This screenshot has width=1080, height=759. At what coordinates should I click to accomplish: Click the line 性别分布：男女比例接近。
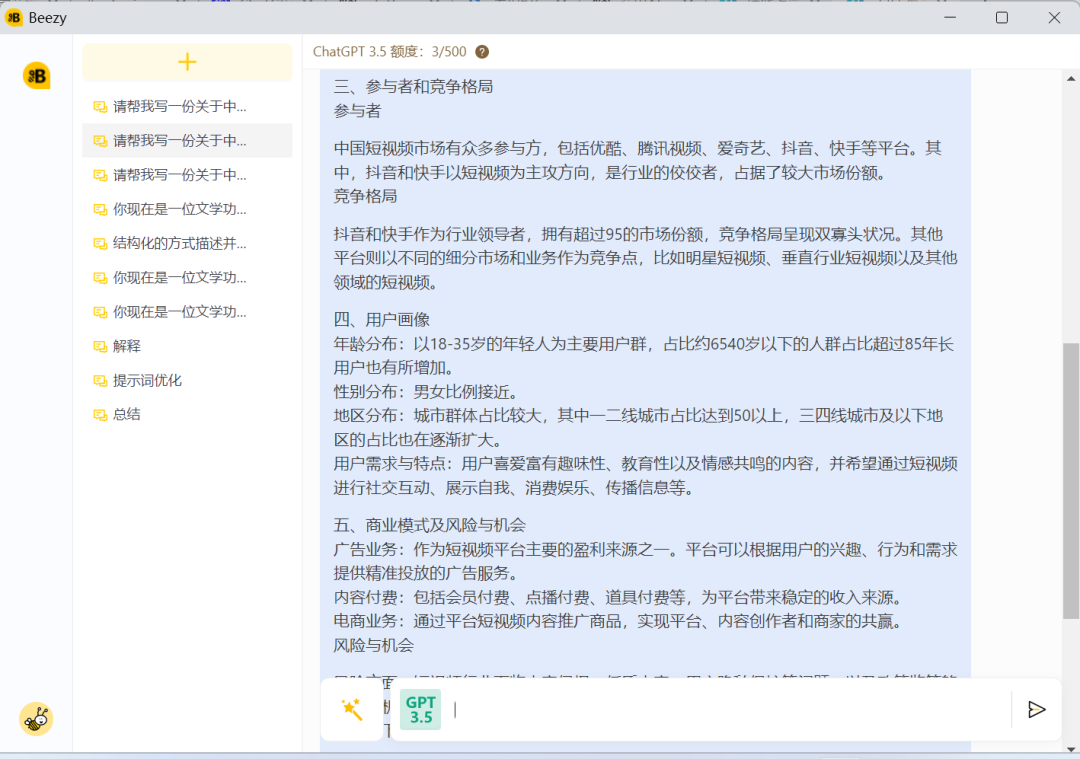pyautogui.click(x=426, y=392)
